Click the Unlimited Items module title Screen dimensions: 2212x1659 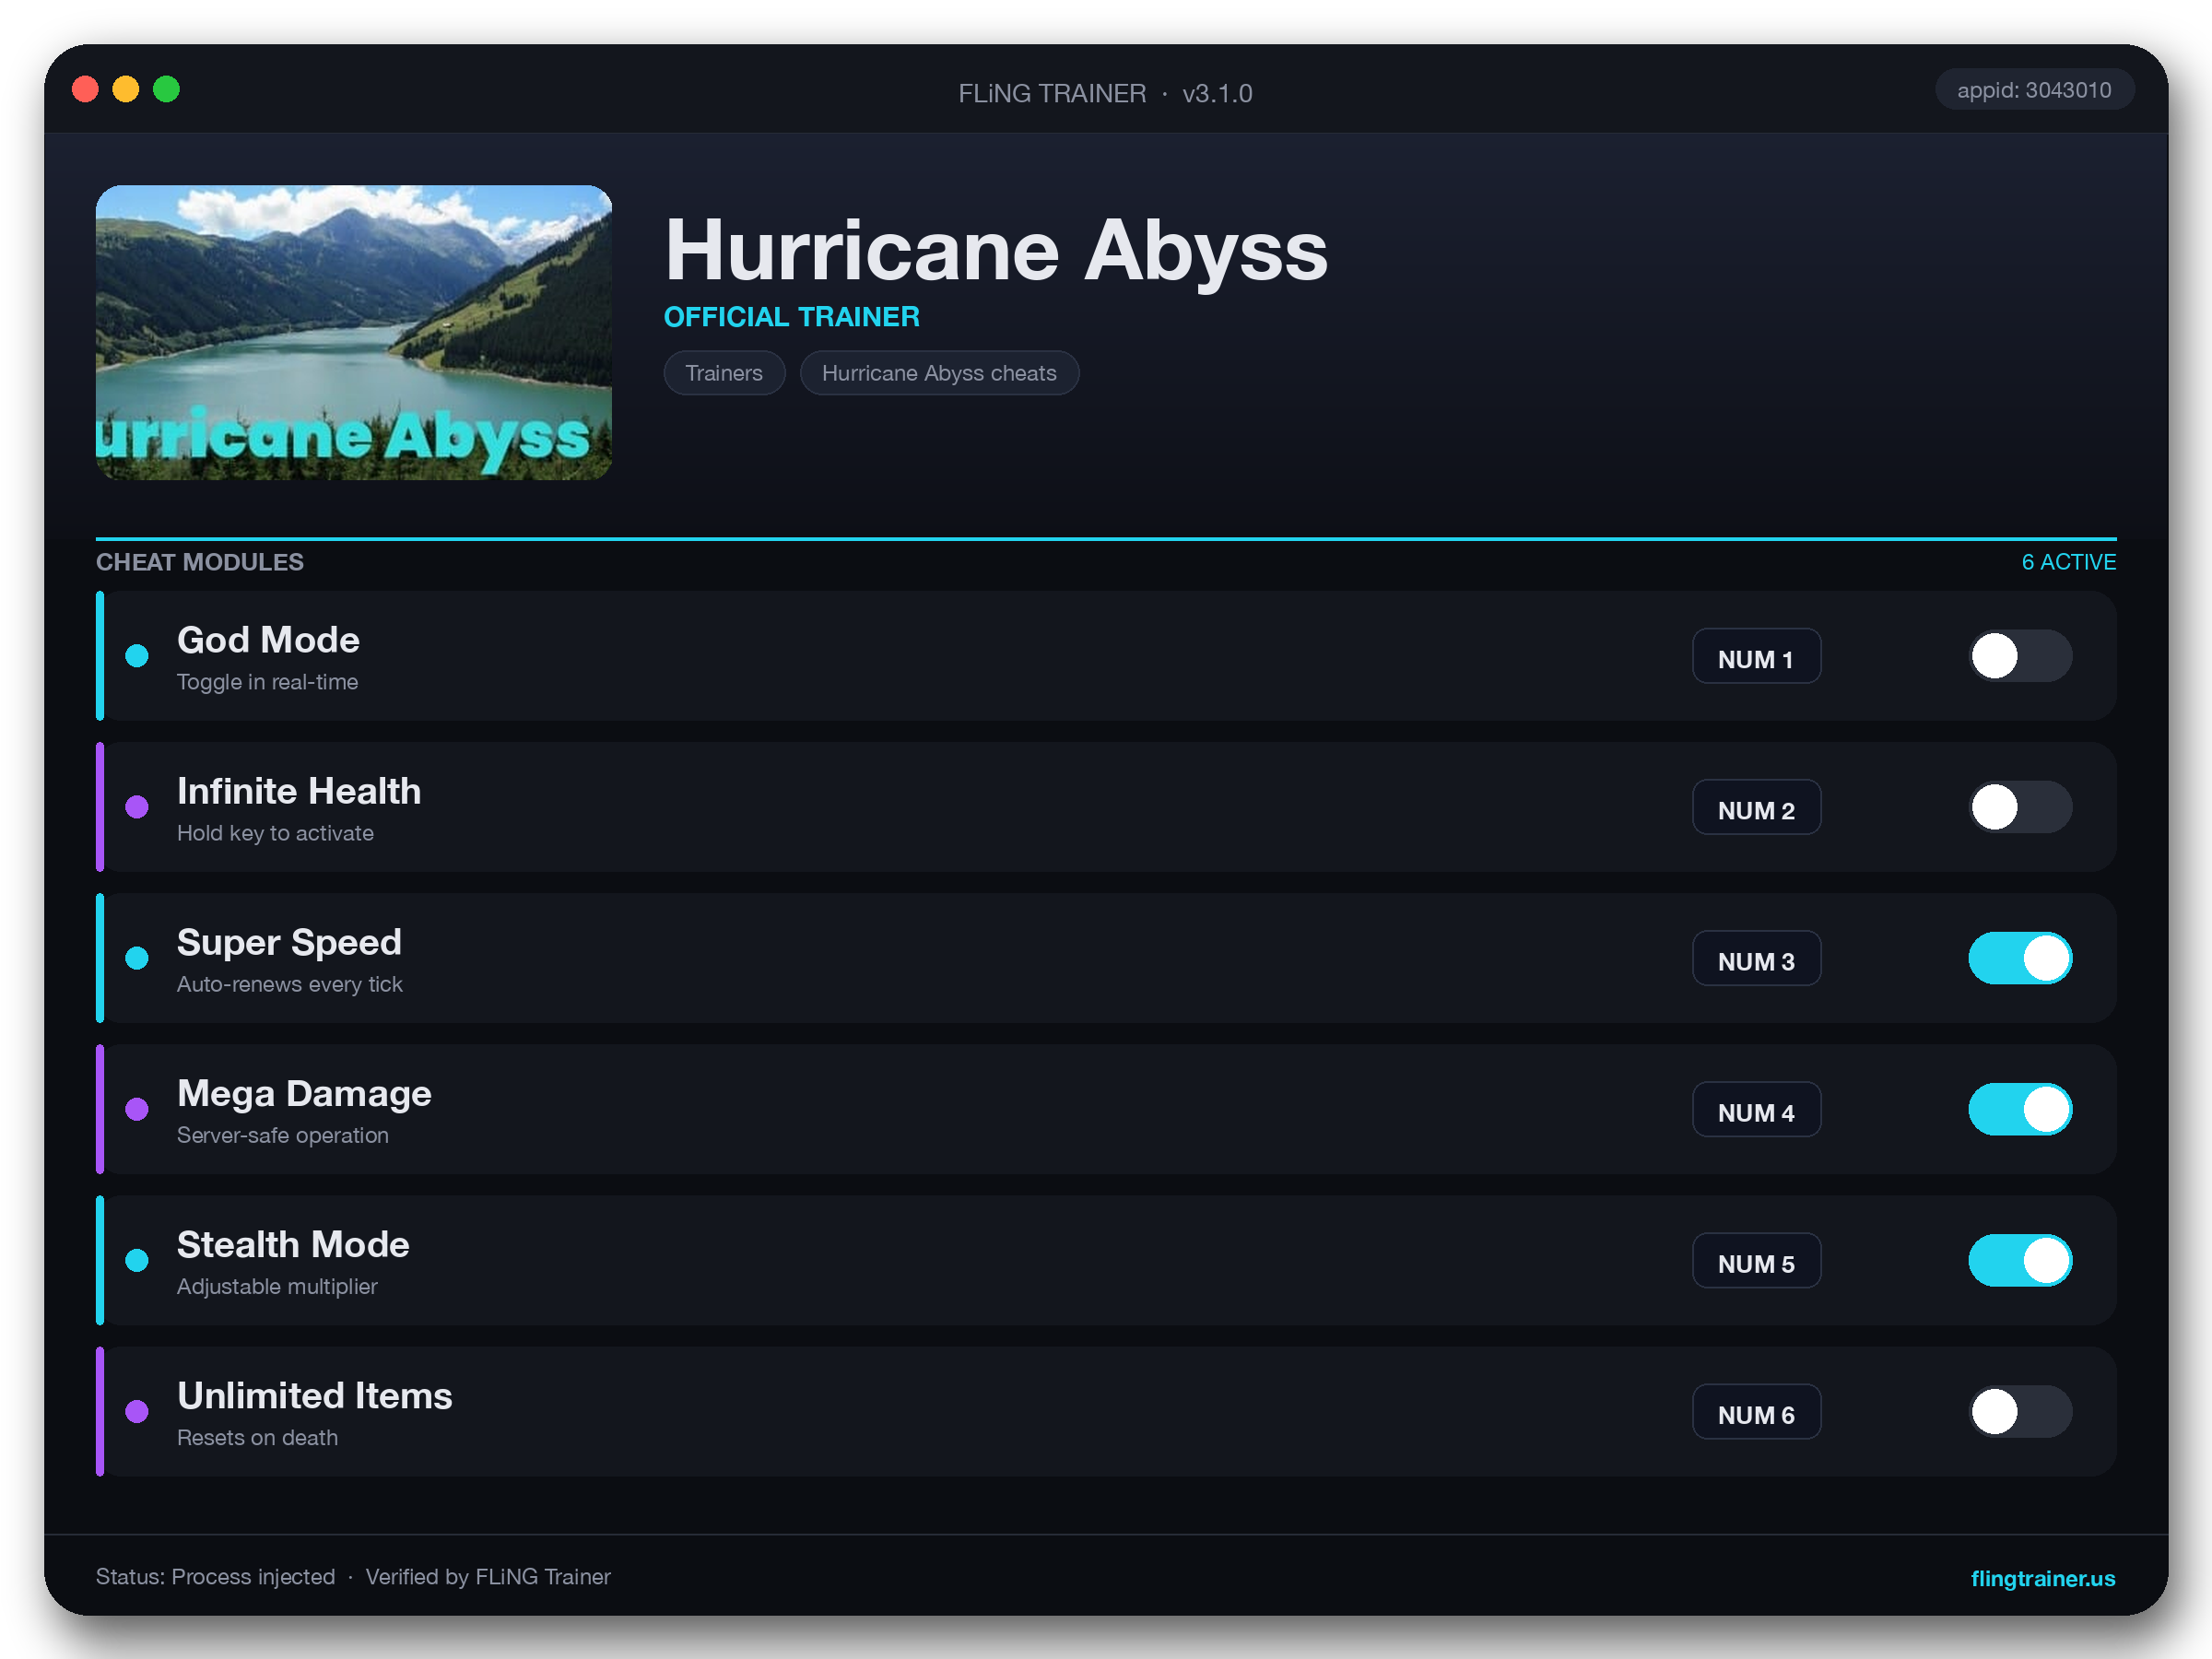coord(314,1396)
